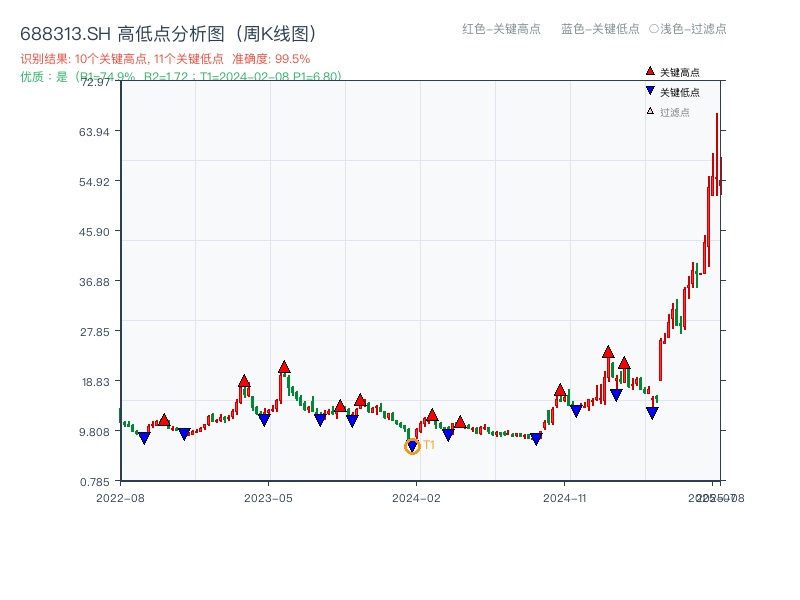Toggle 关键高点 visibility in the chart legend
Viewport: 800px width, 600px height.
[x=670, y=70]
